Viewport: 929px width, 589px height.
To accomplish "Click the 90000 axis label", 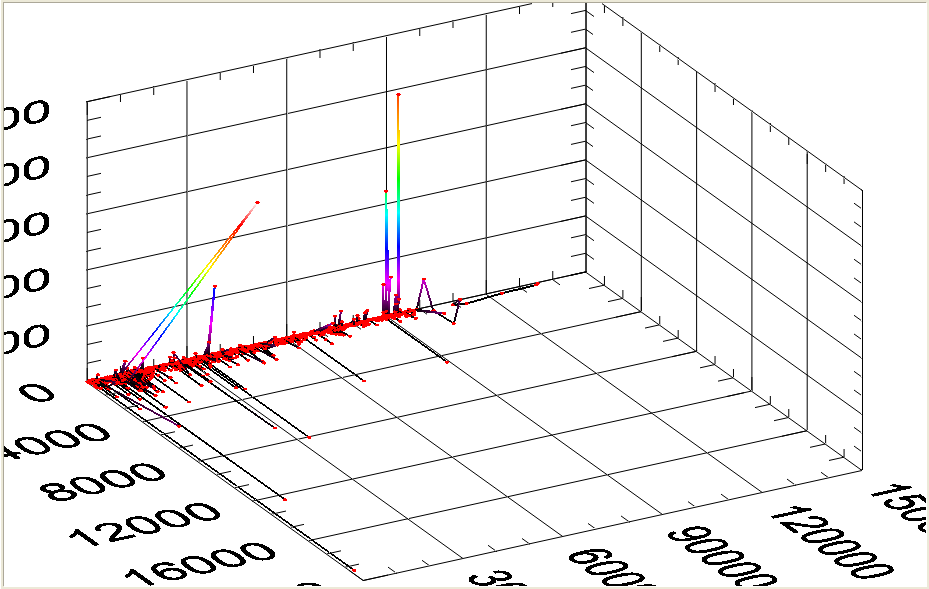I will point(723,557).
